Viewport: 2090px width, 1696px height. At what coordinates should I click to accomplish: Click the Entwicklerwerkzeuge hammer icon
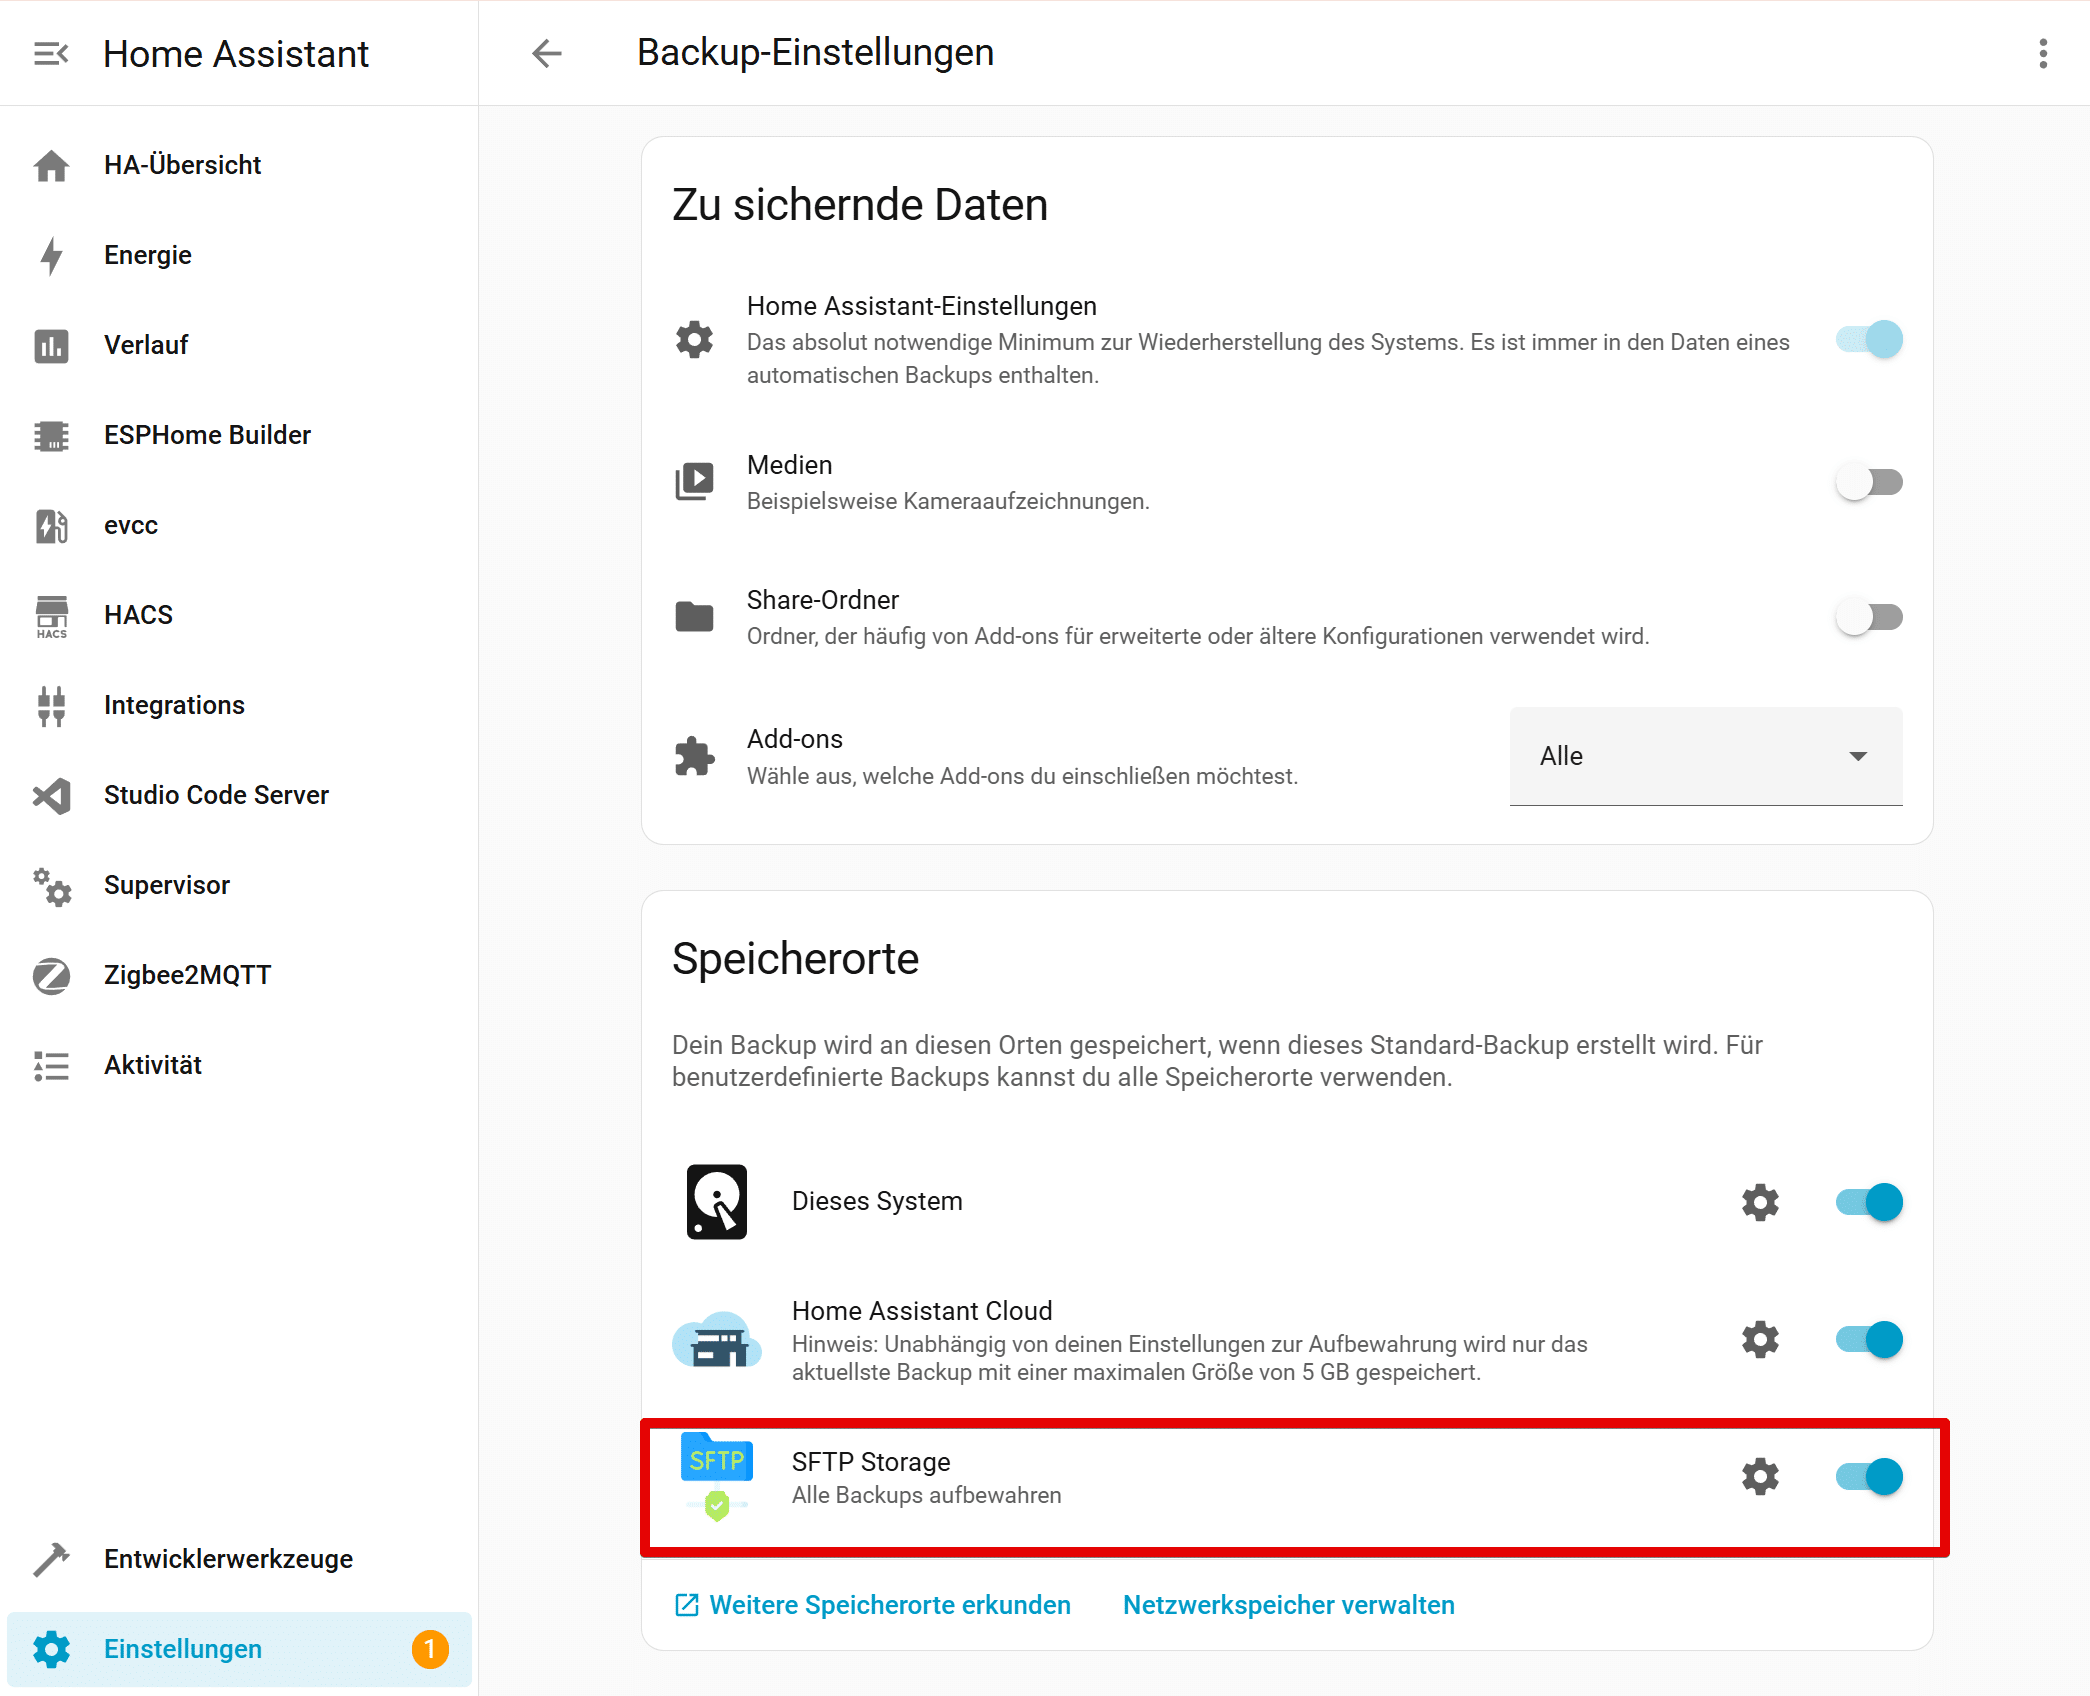coord(51,1559)
